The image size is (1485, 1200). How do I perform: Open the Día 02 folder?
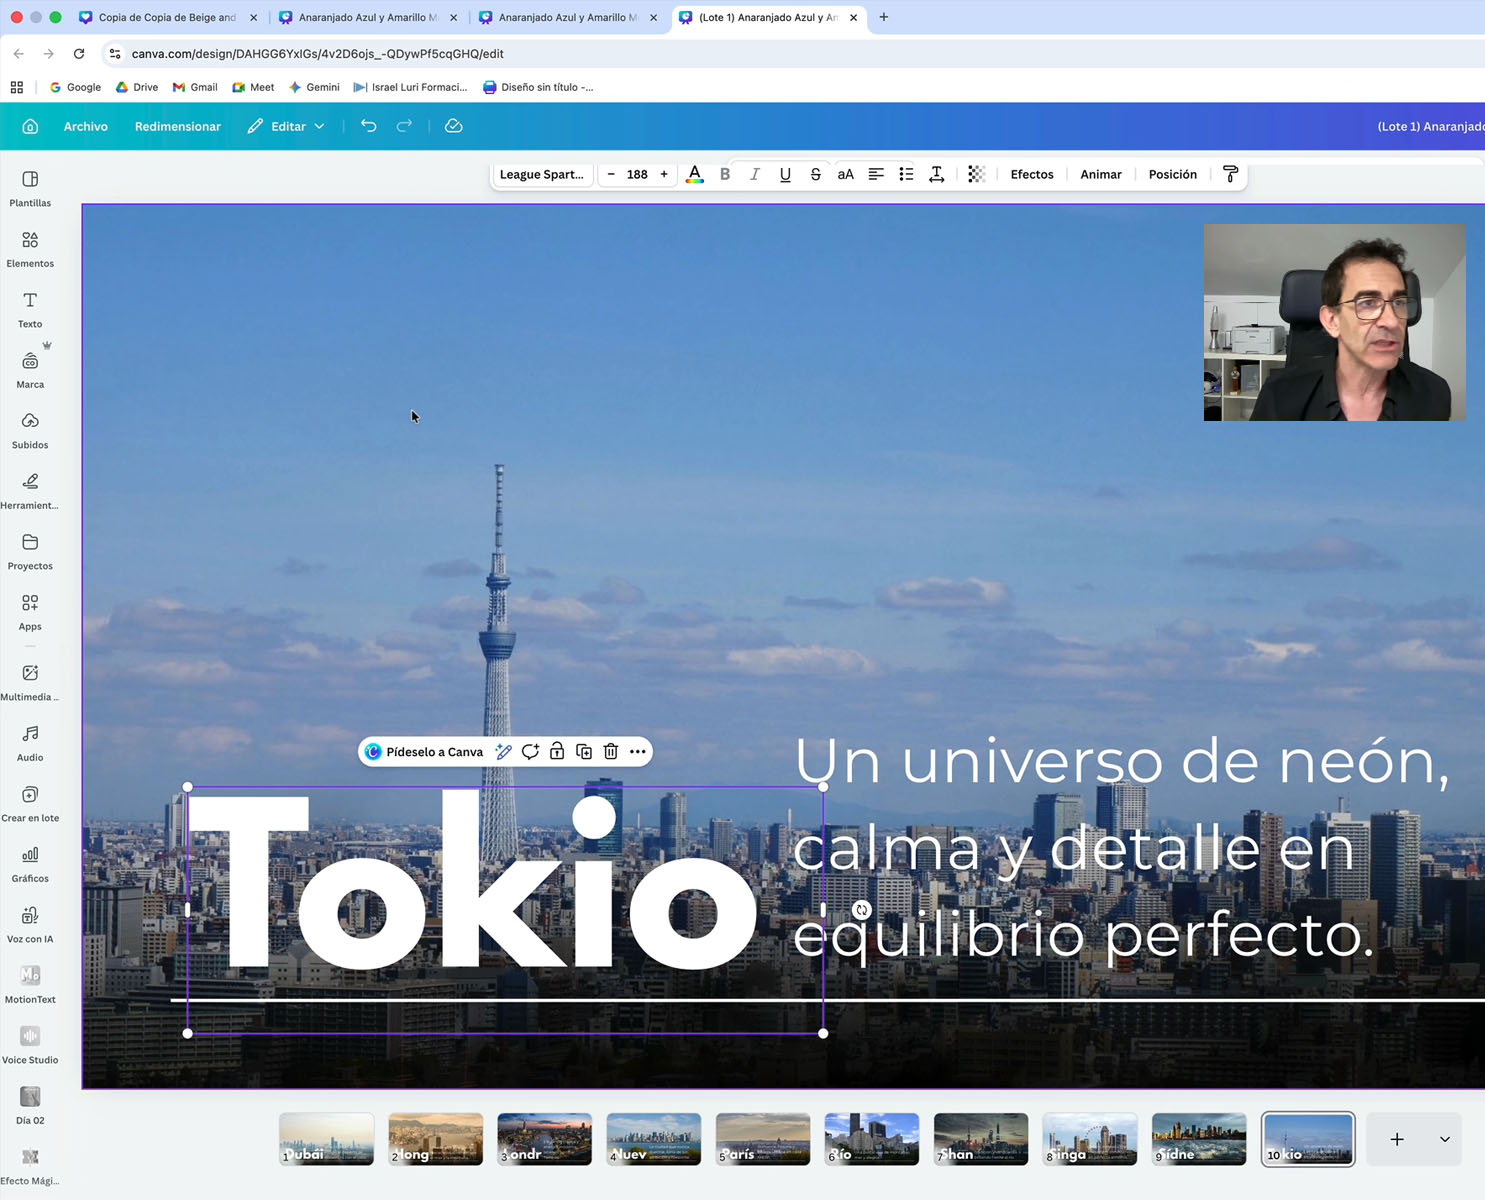[30, 1106]
